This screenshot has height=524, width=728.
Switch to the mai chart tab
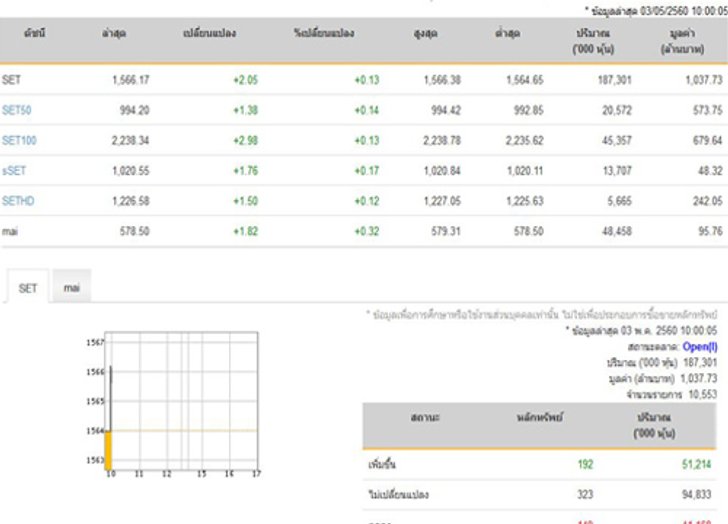72,287
